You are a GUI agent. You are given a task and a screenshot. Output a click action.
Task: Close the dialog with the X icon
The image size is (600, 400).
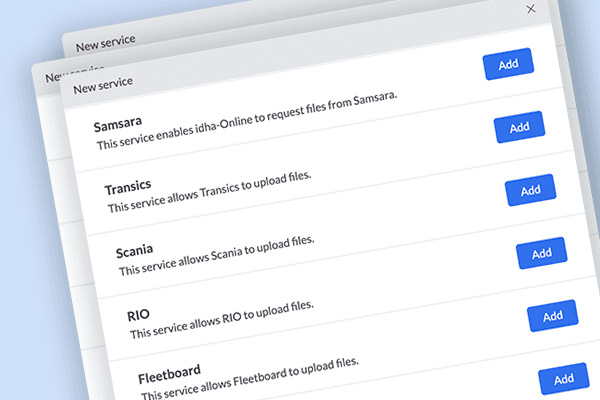(x=531, y=9)
